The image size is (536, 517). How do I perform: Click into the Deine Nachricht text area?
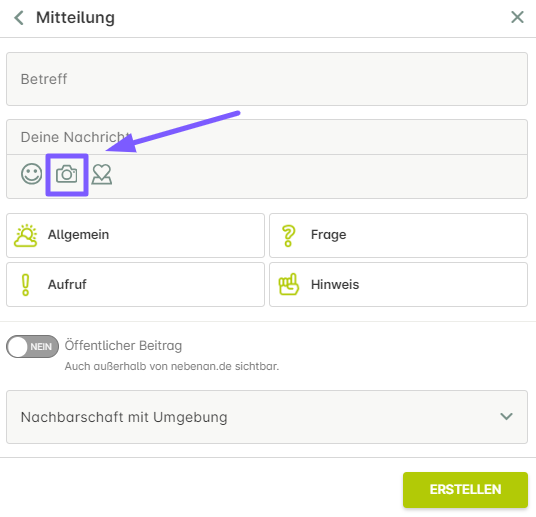point(267,137)
